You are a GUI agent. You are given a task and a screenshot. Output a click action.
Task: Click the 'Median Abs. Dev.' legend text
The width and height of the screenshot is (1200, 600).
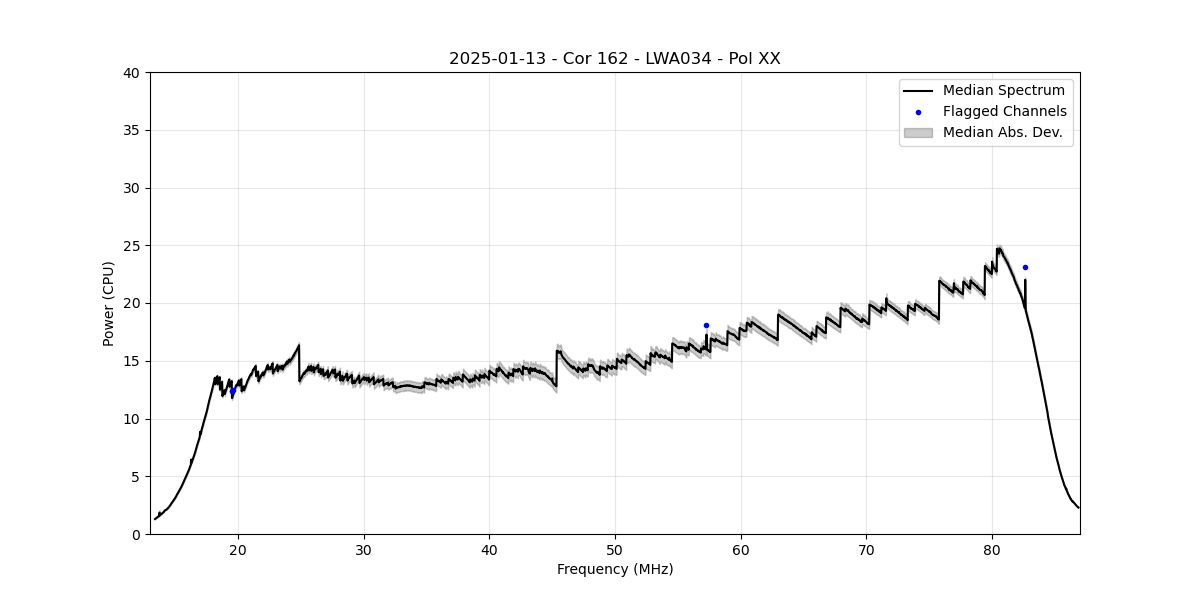click(x=1002, y=133)
